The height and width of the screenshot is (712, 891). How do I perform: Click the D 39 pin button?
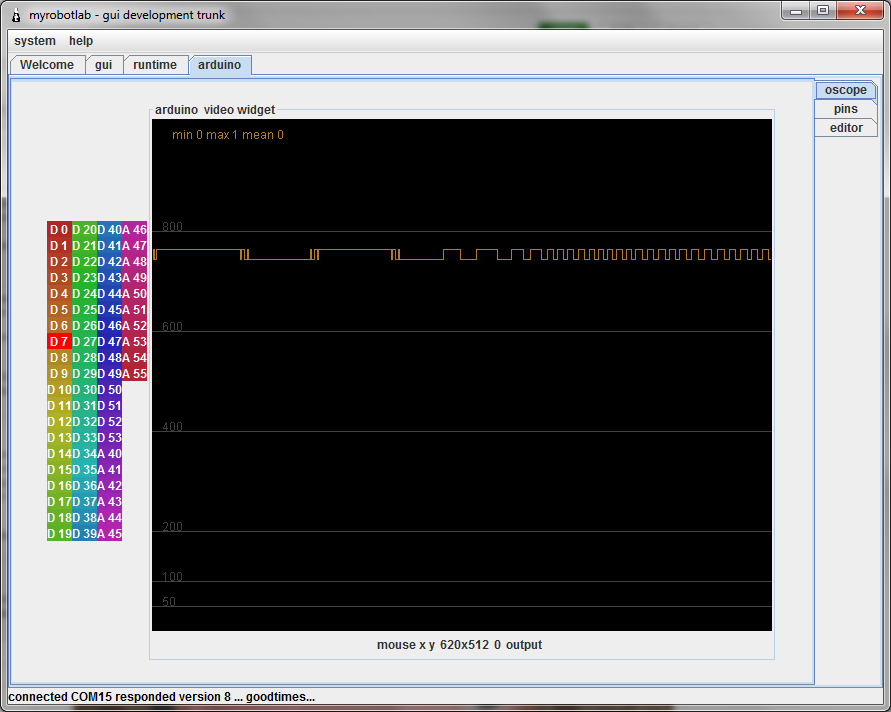(x=84, y=533)
